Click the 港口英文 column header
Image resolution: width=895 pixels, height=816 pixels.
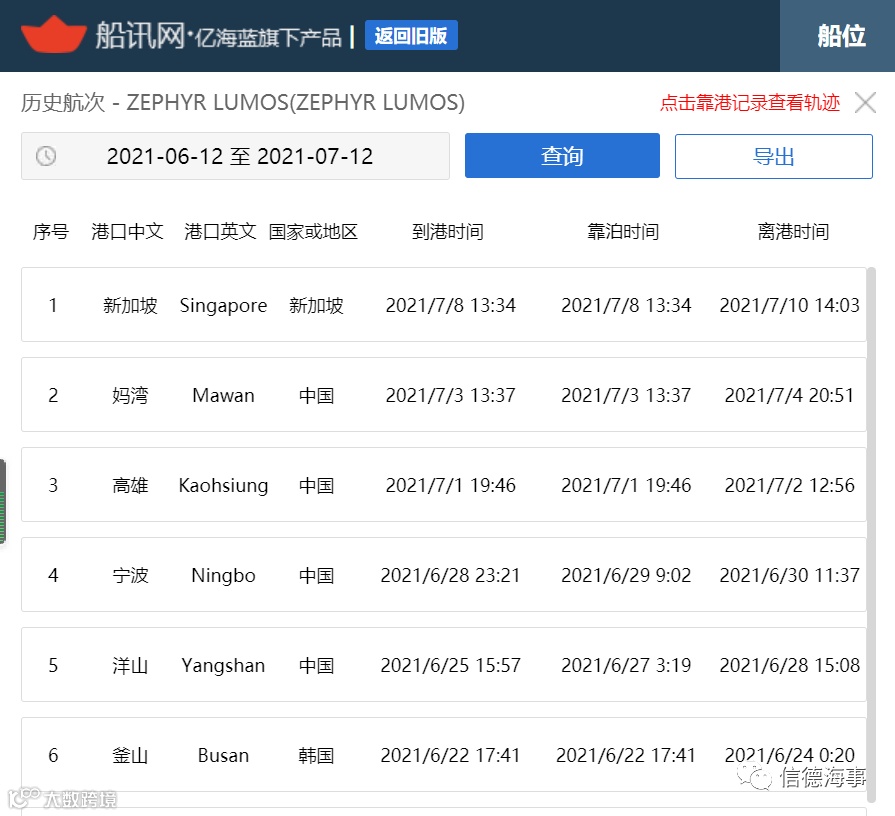pyautogui.click(x=220, y=232)
